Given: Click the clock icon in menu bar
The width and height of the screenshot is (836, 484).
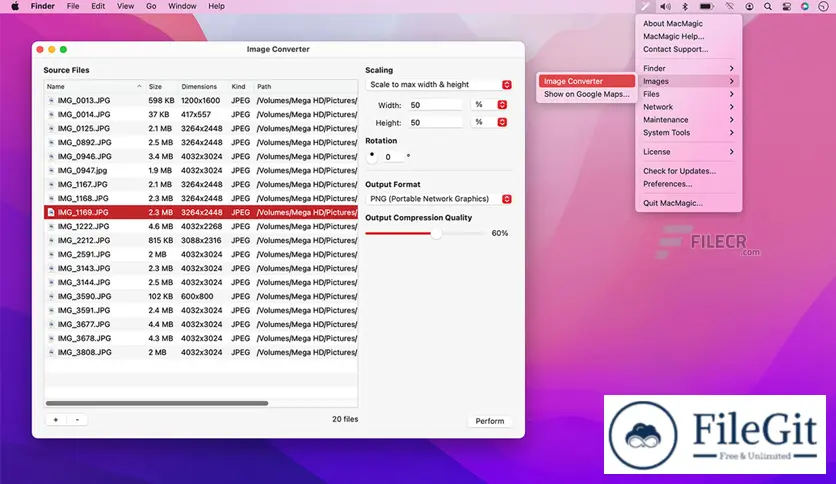Looking at the screenshot, I should tap(823, 6).
